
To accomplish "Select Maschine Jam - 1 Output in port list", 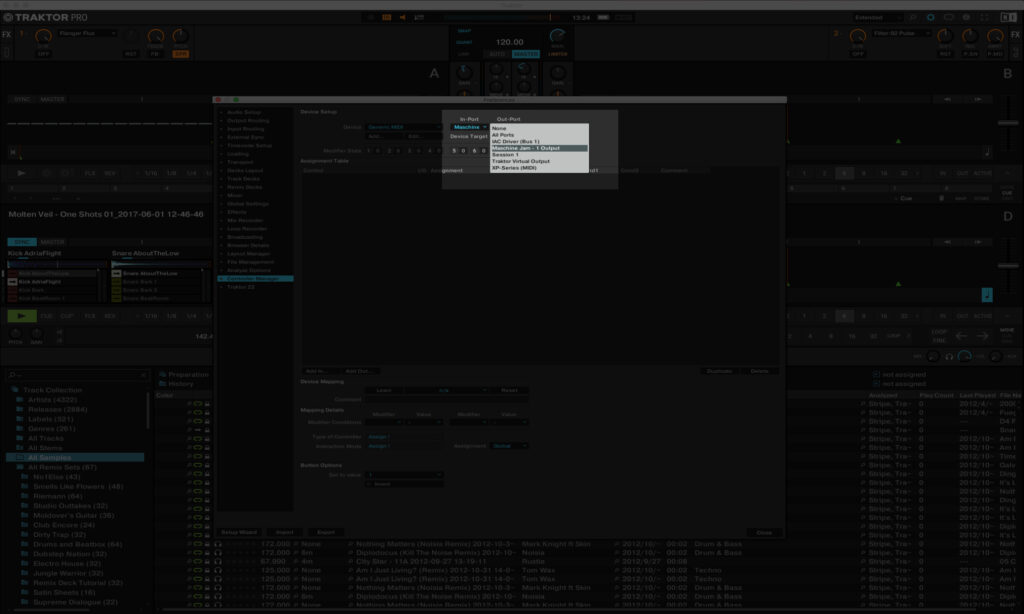I will coord(539,148).
